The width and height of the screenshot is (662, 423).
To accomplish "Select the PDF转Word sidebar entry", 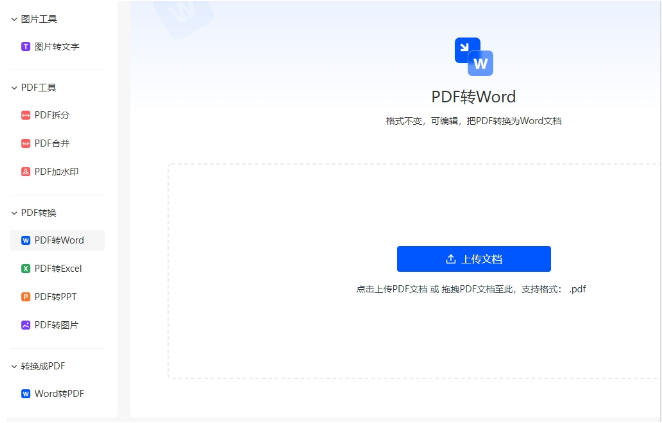I will [57, 241].
